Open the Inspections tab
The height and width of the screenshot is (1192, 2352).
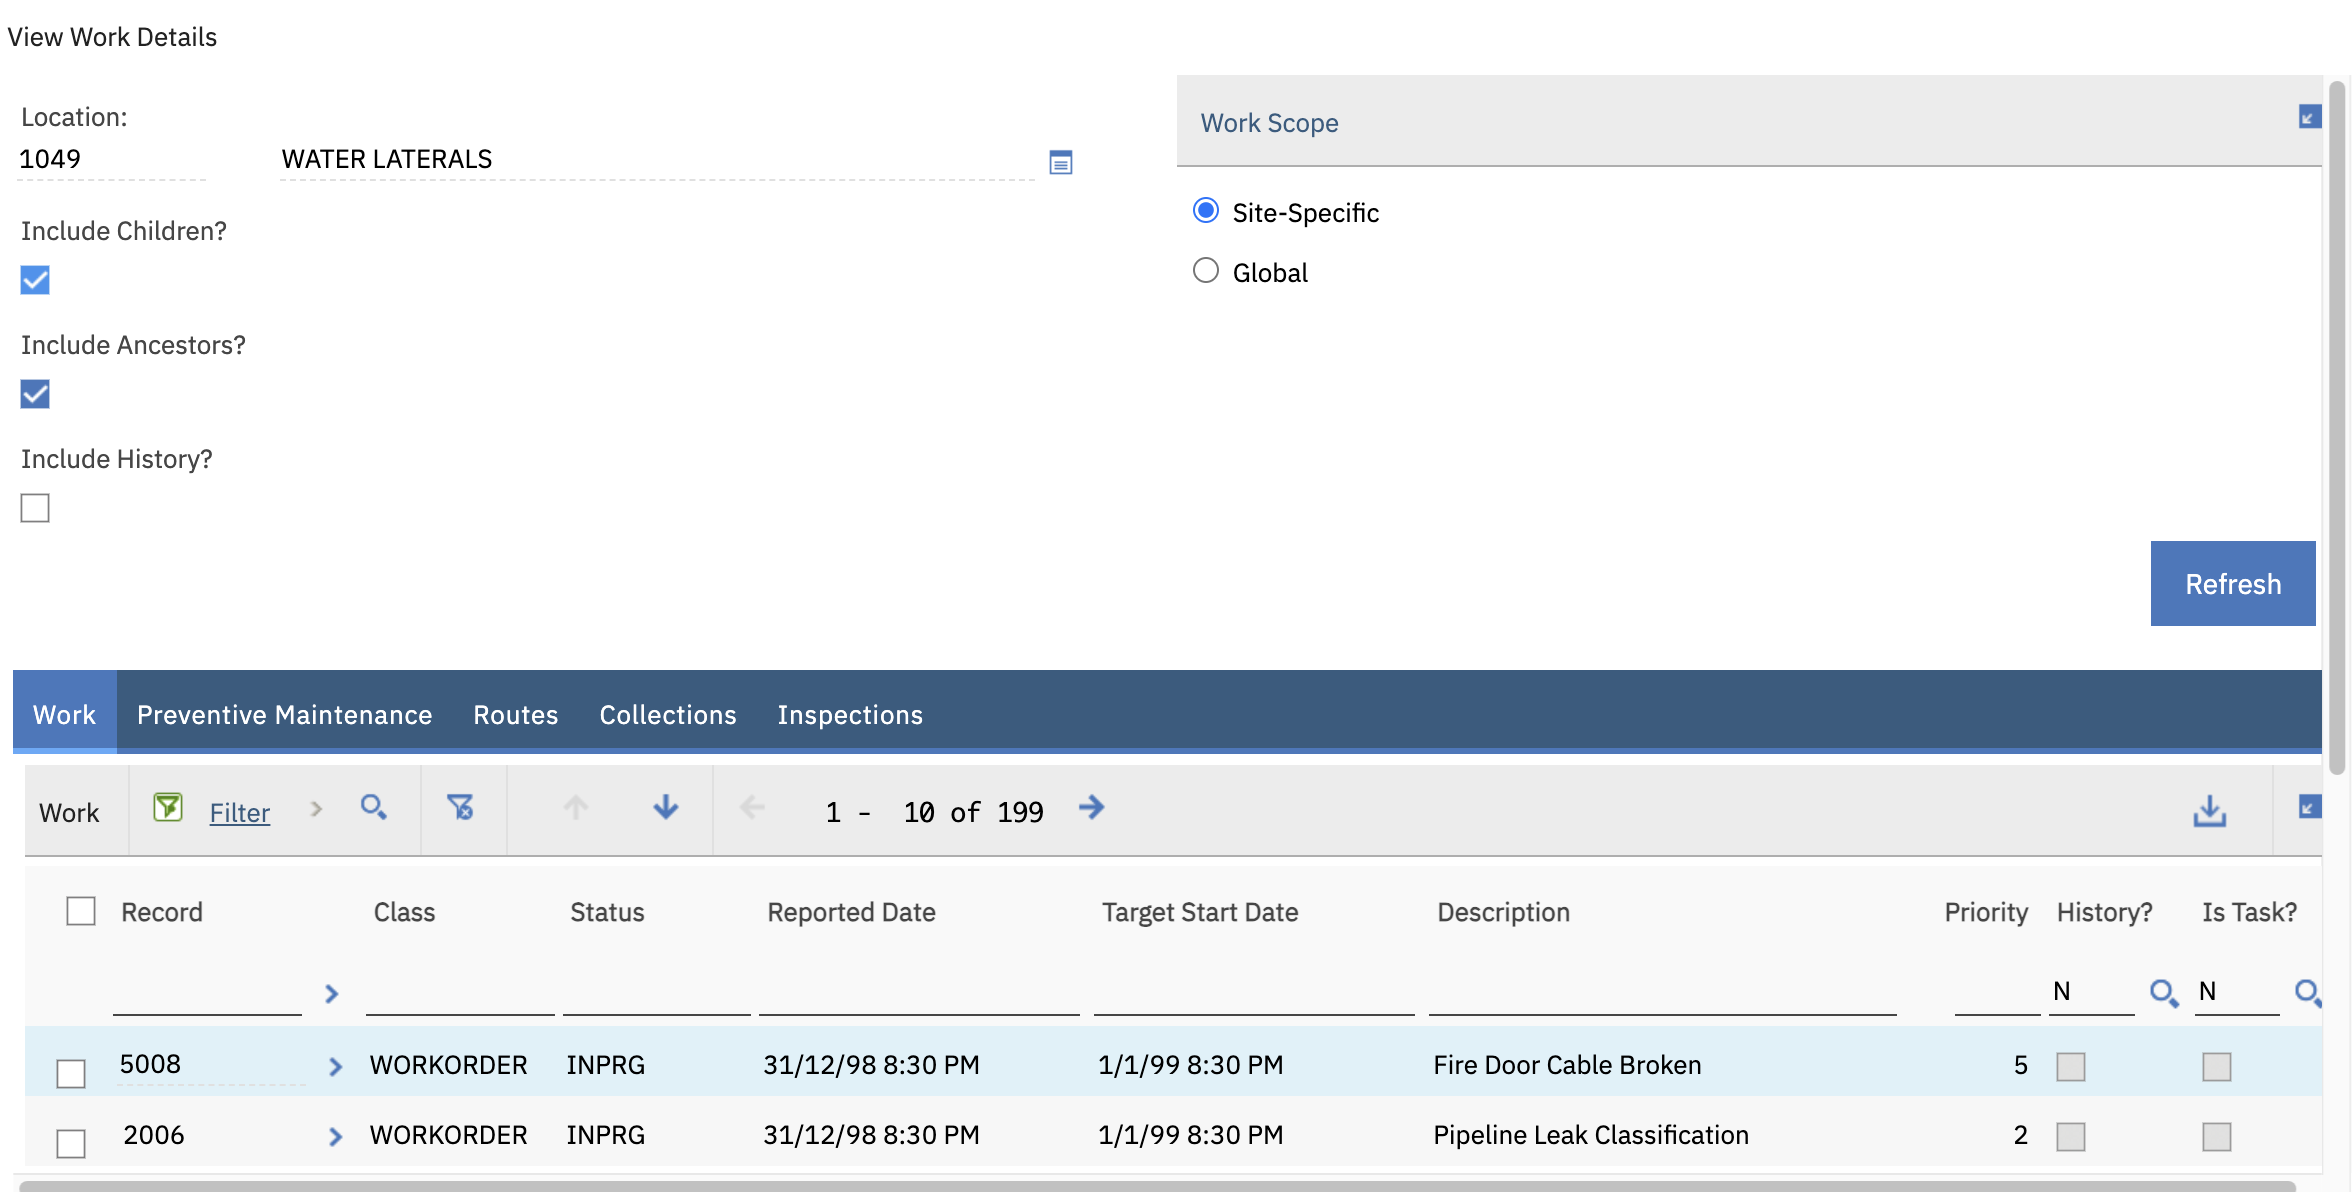[x=849, y=715]
